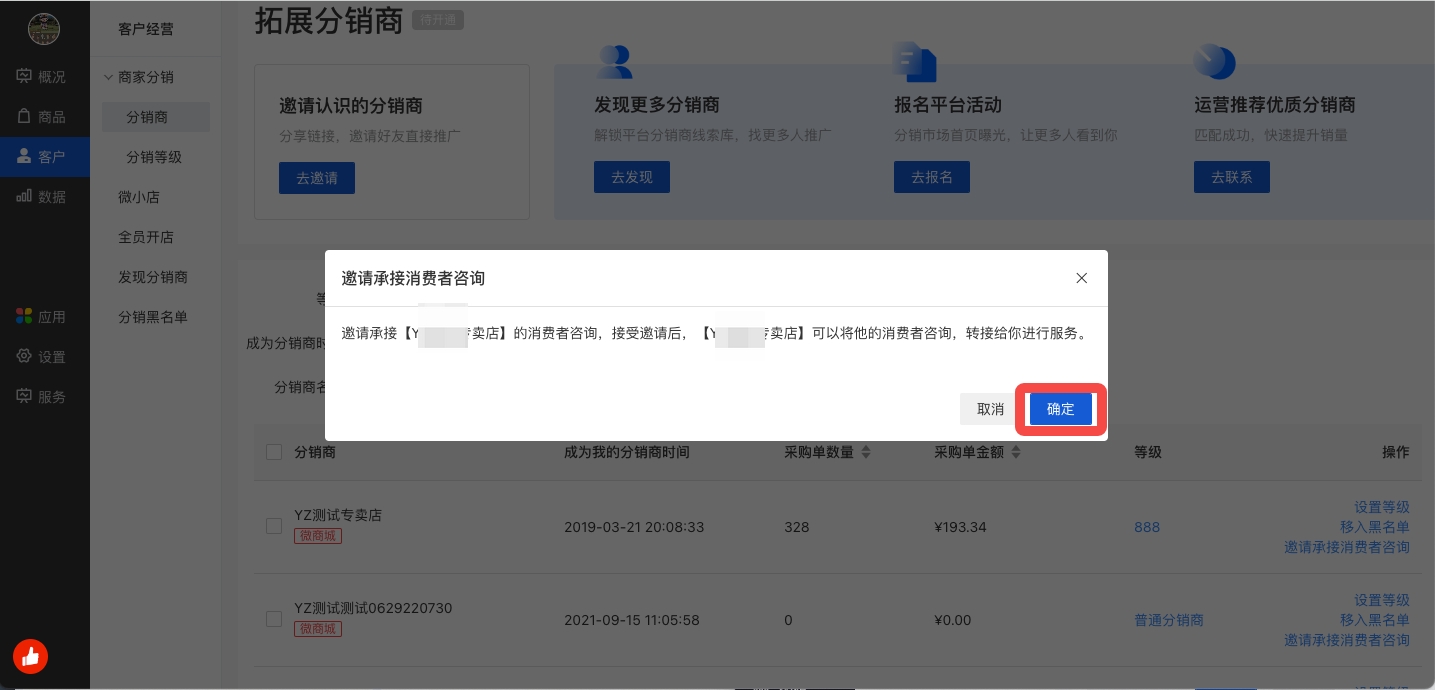Open the 888 level link
Viewport: 1435px width, 690px height.
1147,527
